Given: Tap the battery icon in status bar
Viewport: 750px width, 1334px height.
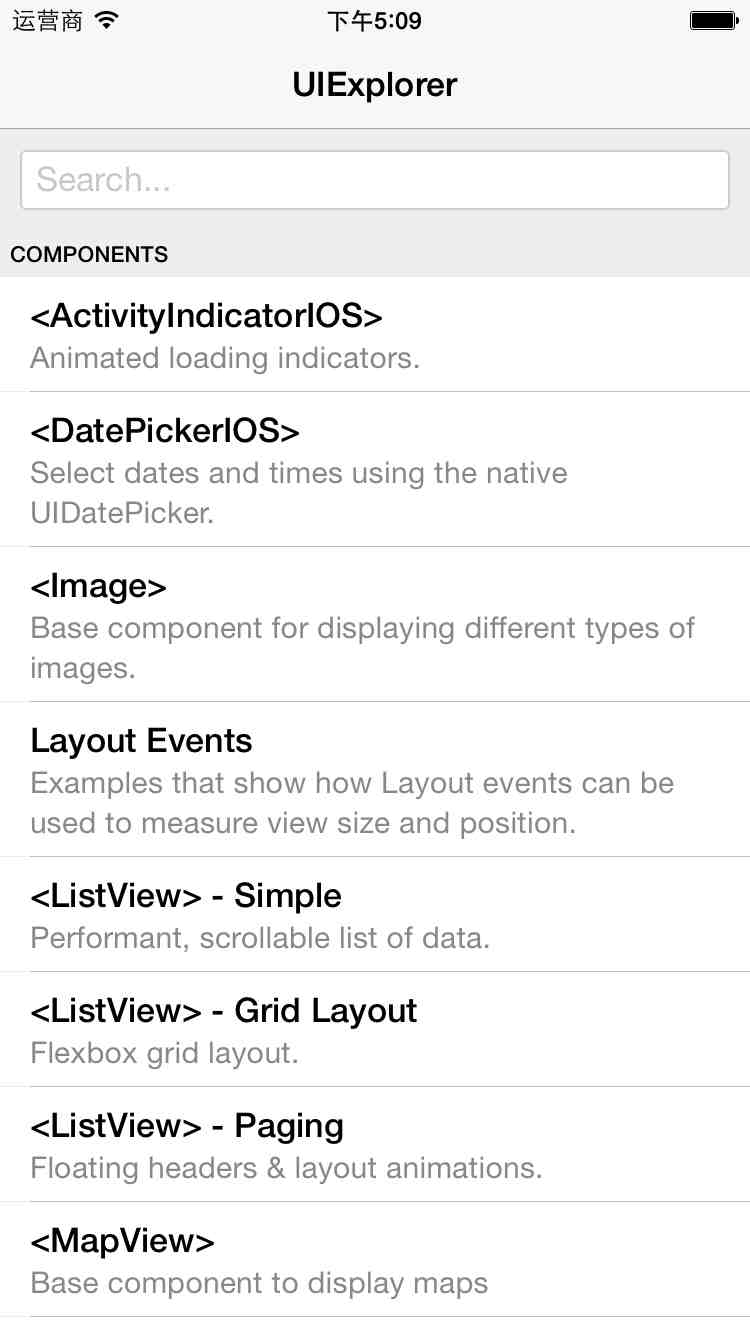Looking at the screenshot, I should tap(714, 20).
